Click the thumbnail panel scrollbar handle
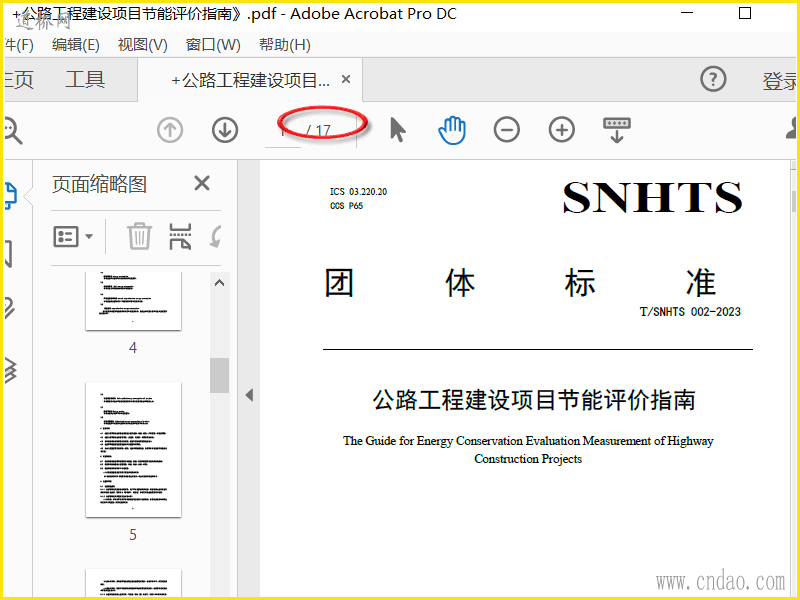Image resolution: width=800 pixels, height=600 pixels. coord(219,375)
